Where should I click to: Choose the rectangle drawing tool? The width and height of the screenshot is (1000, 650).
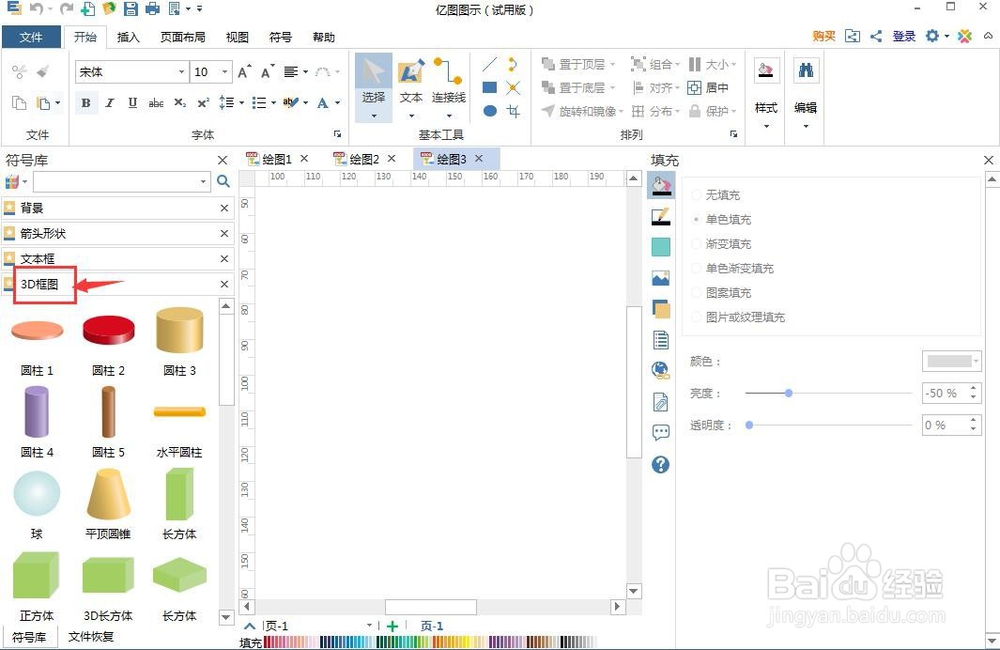pyautogui.click(x=489, y=87)
